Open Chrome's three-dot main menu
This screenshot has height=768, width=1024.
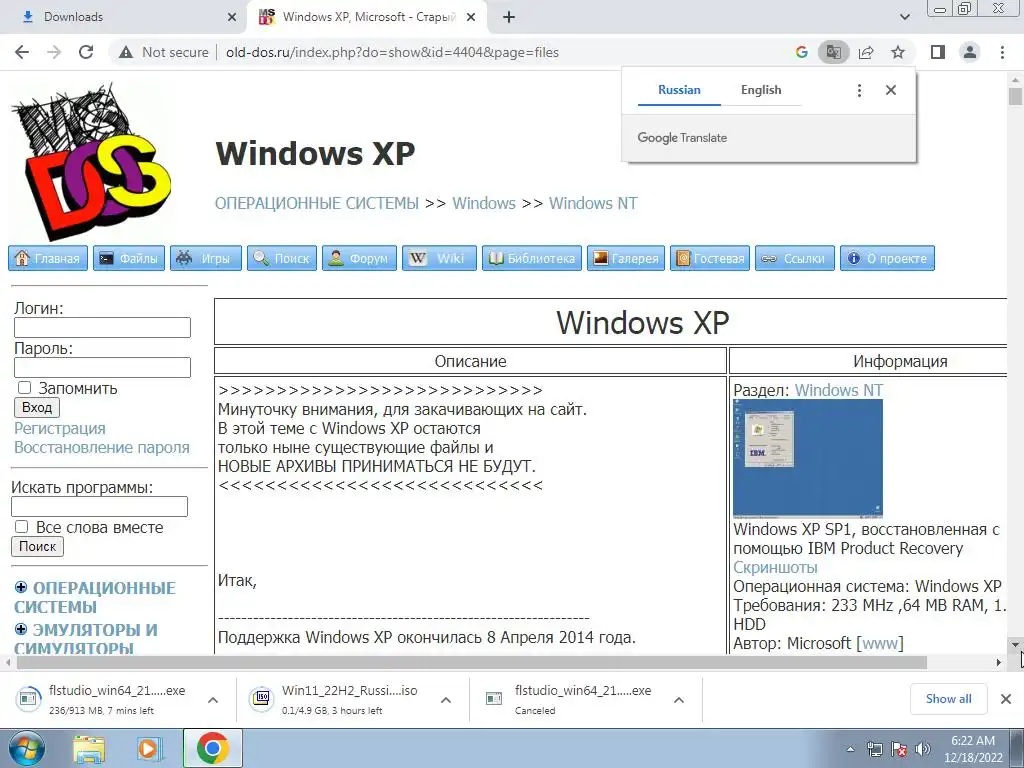coord(1002,52)
